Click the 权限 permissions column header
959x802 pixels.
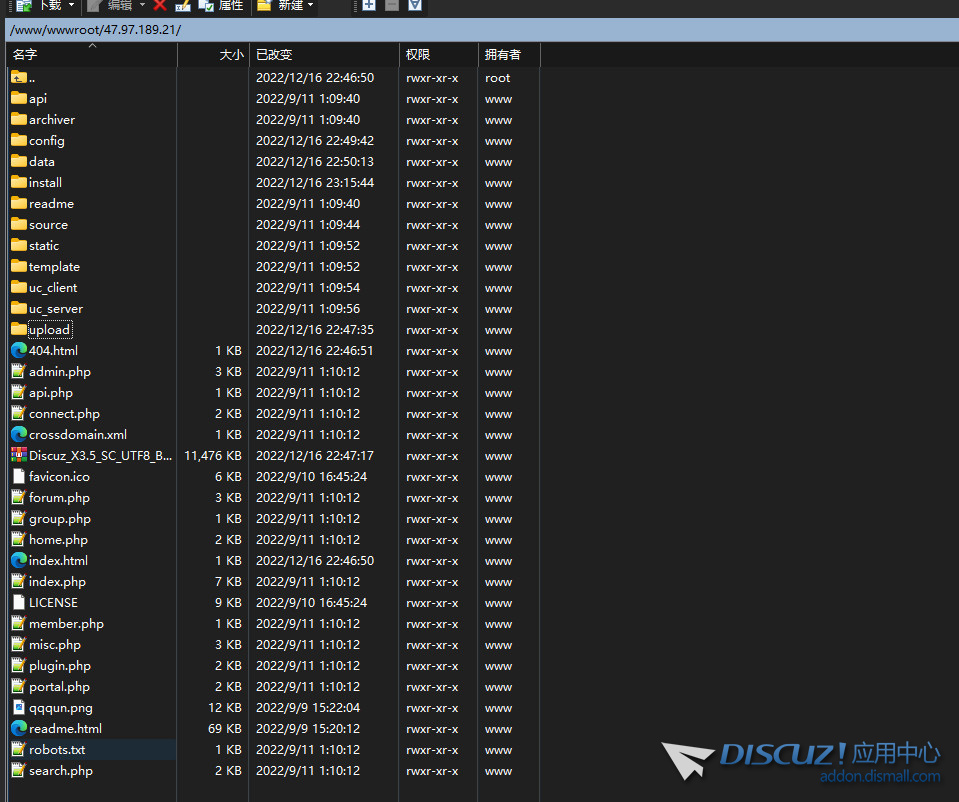coord(418,55)
